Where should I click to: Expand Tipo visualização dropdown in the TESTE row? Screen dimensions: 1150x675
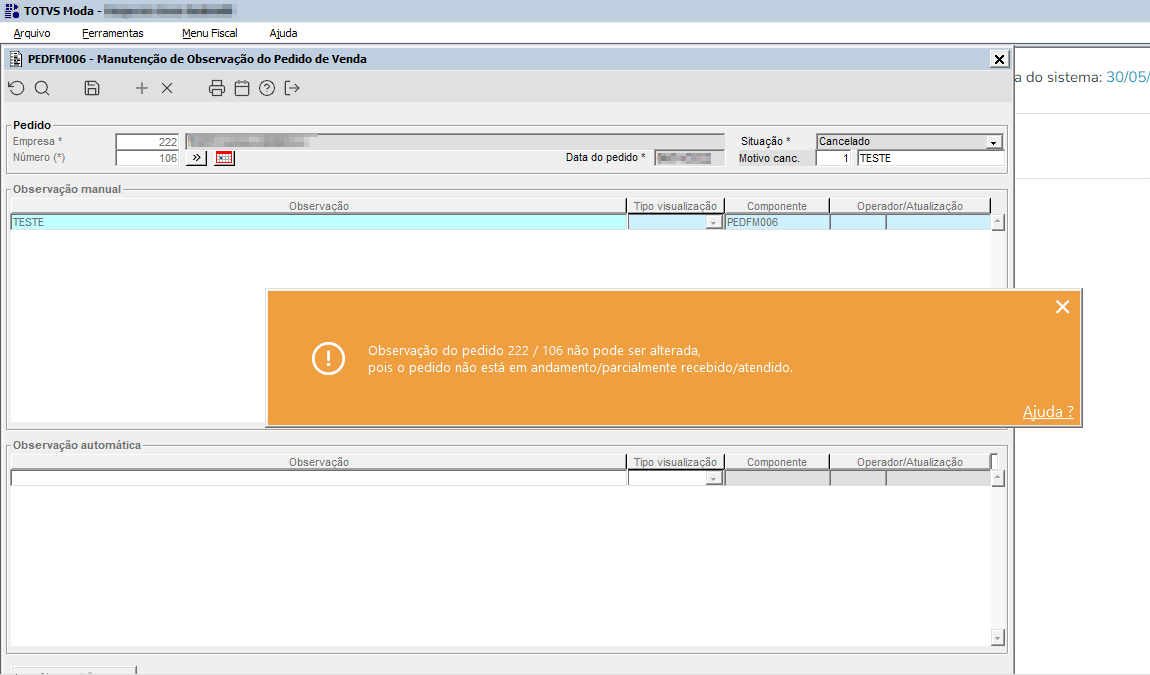pyautogui.click(x=714, y=222)
